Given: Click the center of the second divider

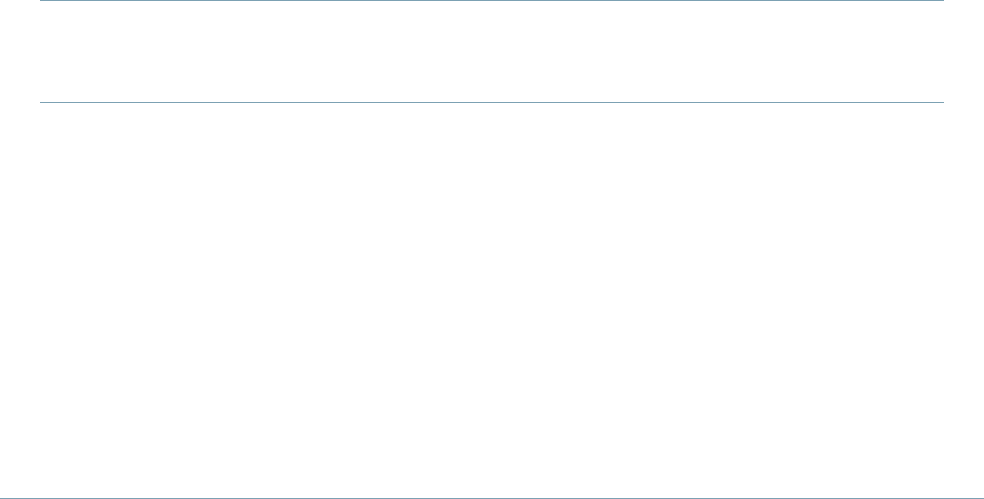Looking at the screenshot, I should [492, 102].
